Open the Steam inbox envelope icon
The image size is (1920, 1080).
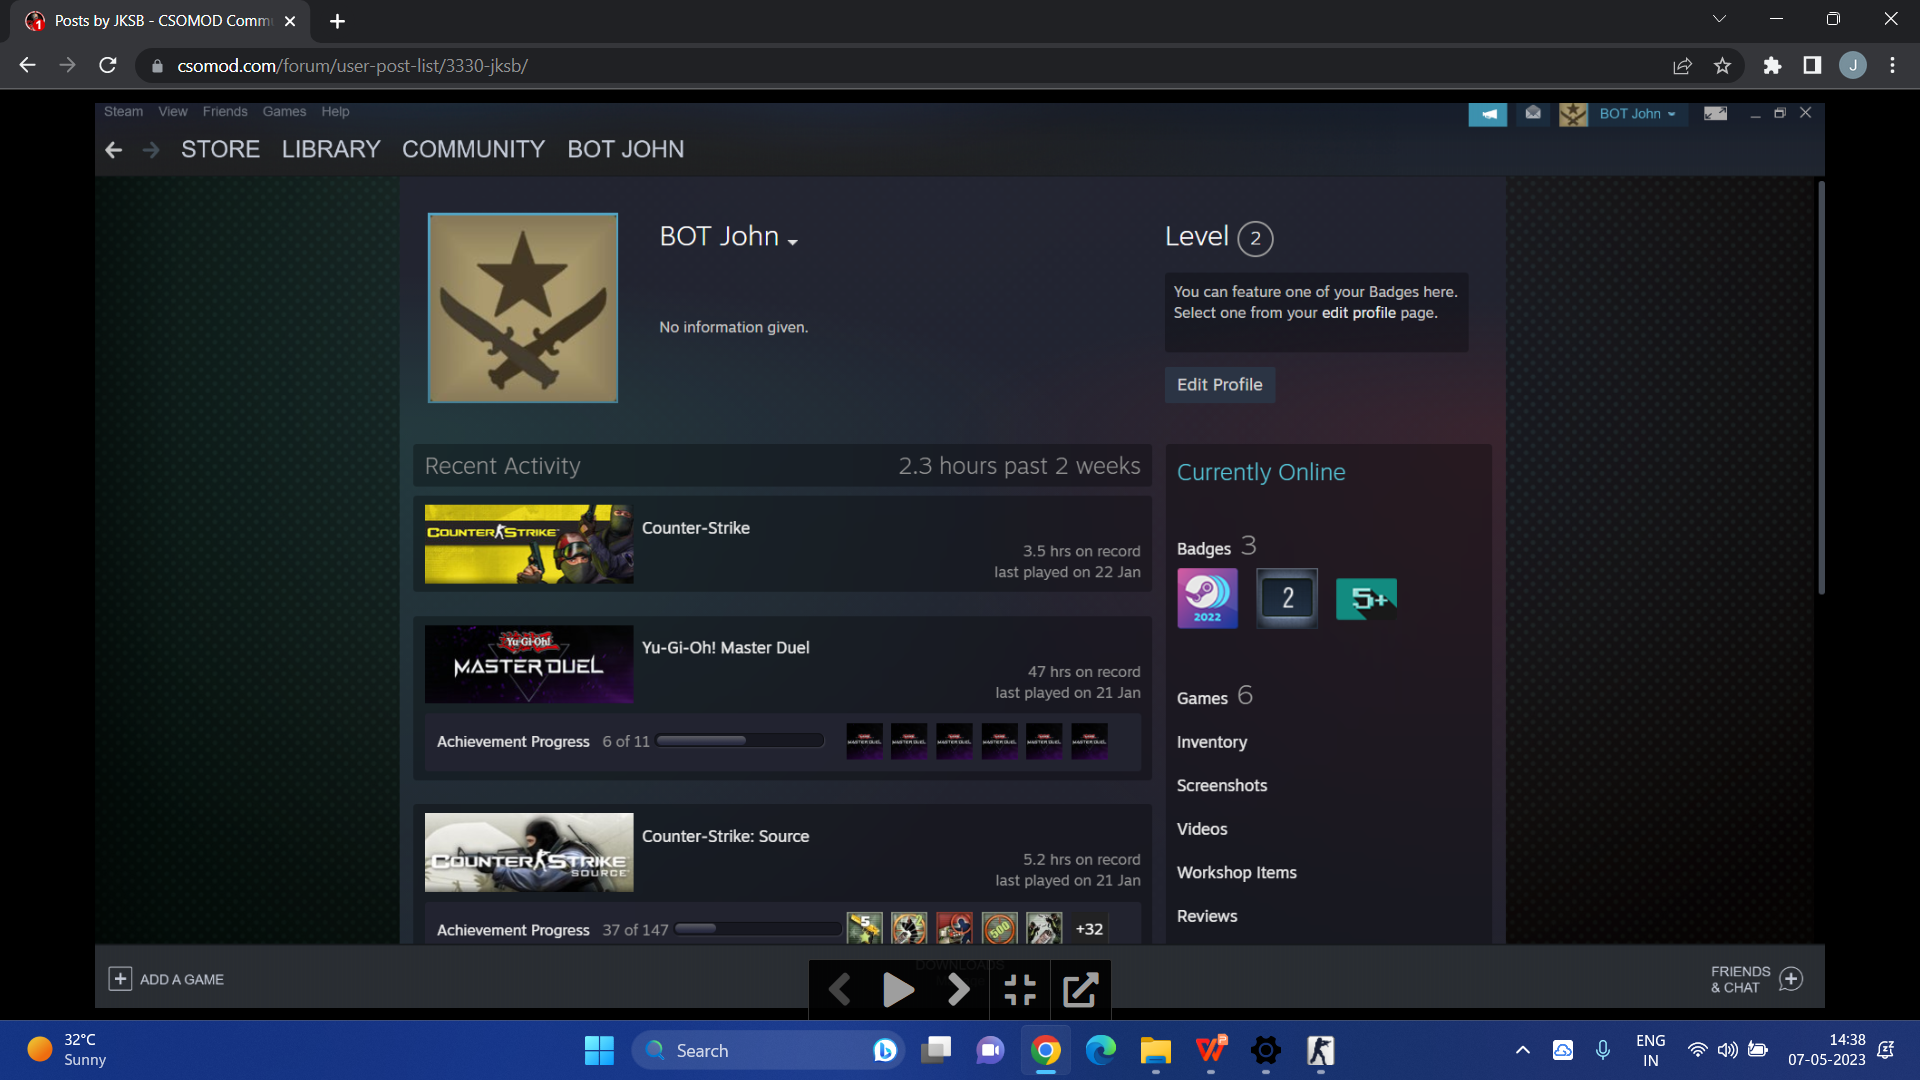coord(1533,113)
